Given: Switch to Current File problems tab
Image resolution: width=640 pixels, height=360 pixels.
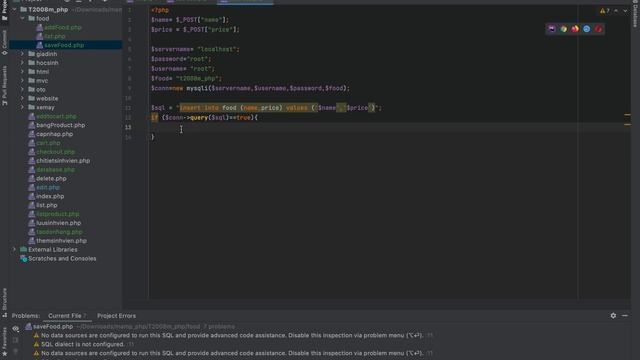Looking at the screenshot, I should tap(67, 316).
